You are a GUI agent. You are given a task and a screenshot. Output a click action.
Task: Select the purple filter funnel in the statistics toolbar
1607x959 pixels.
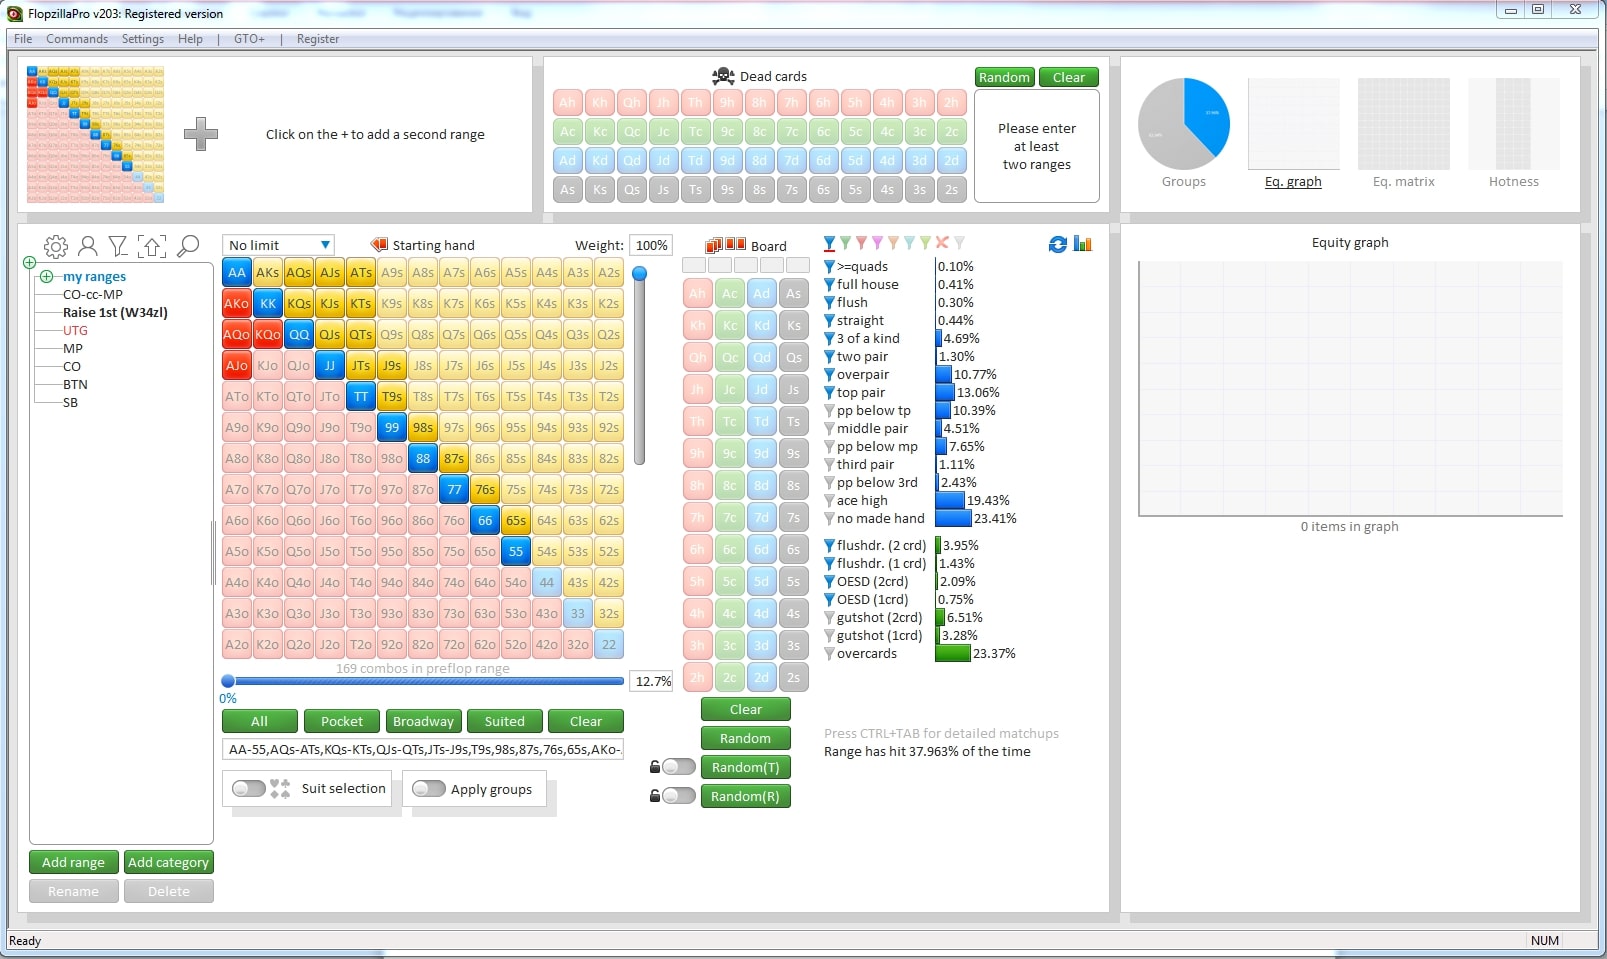pos(877,243)
